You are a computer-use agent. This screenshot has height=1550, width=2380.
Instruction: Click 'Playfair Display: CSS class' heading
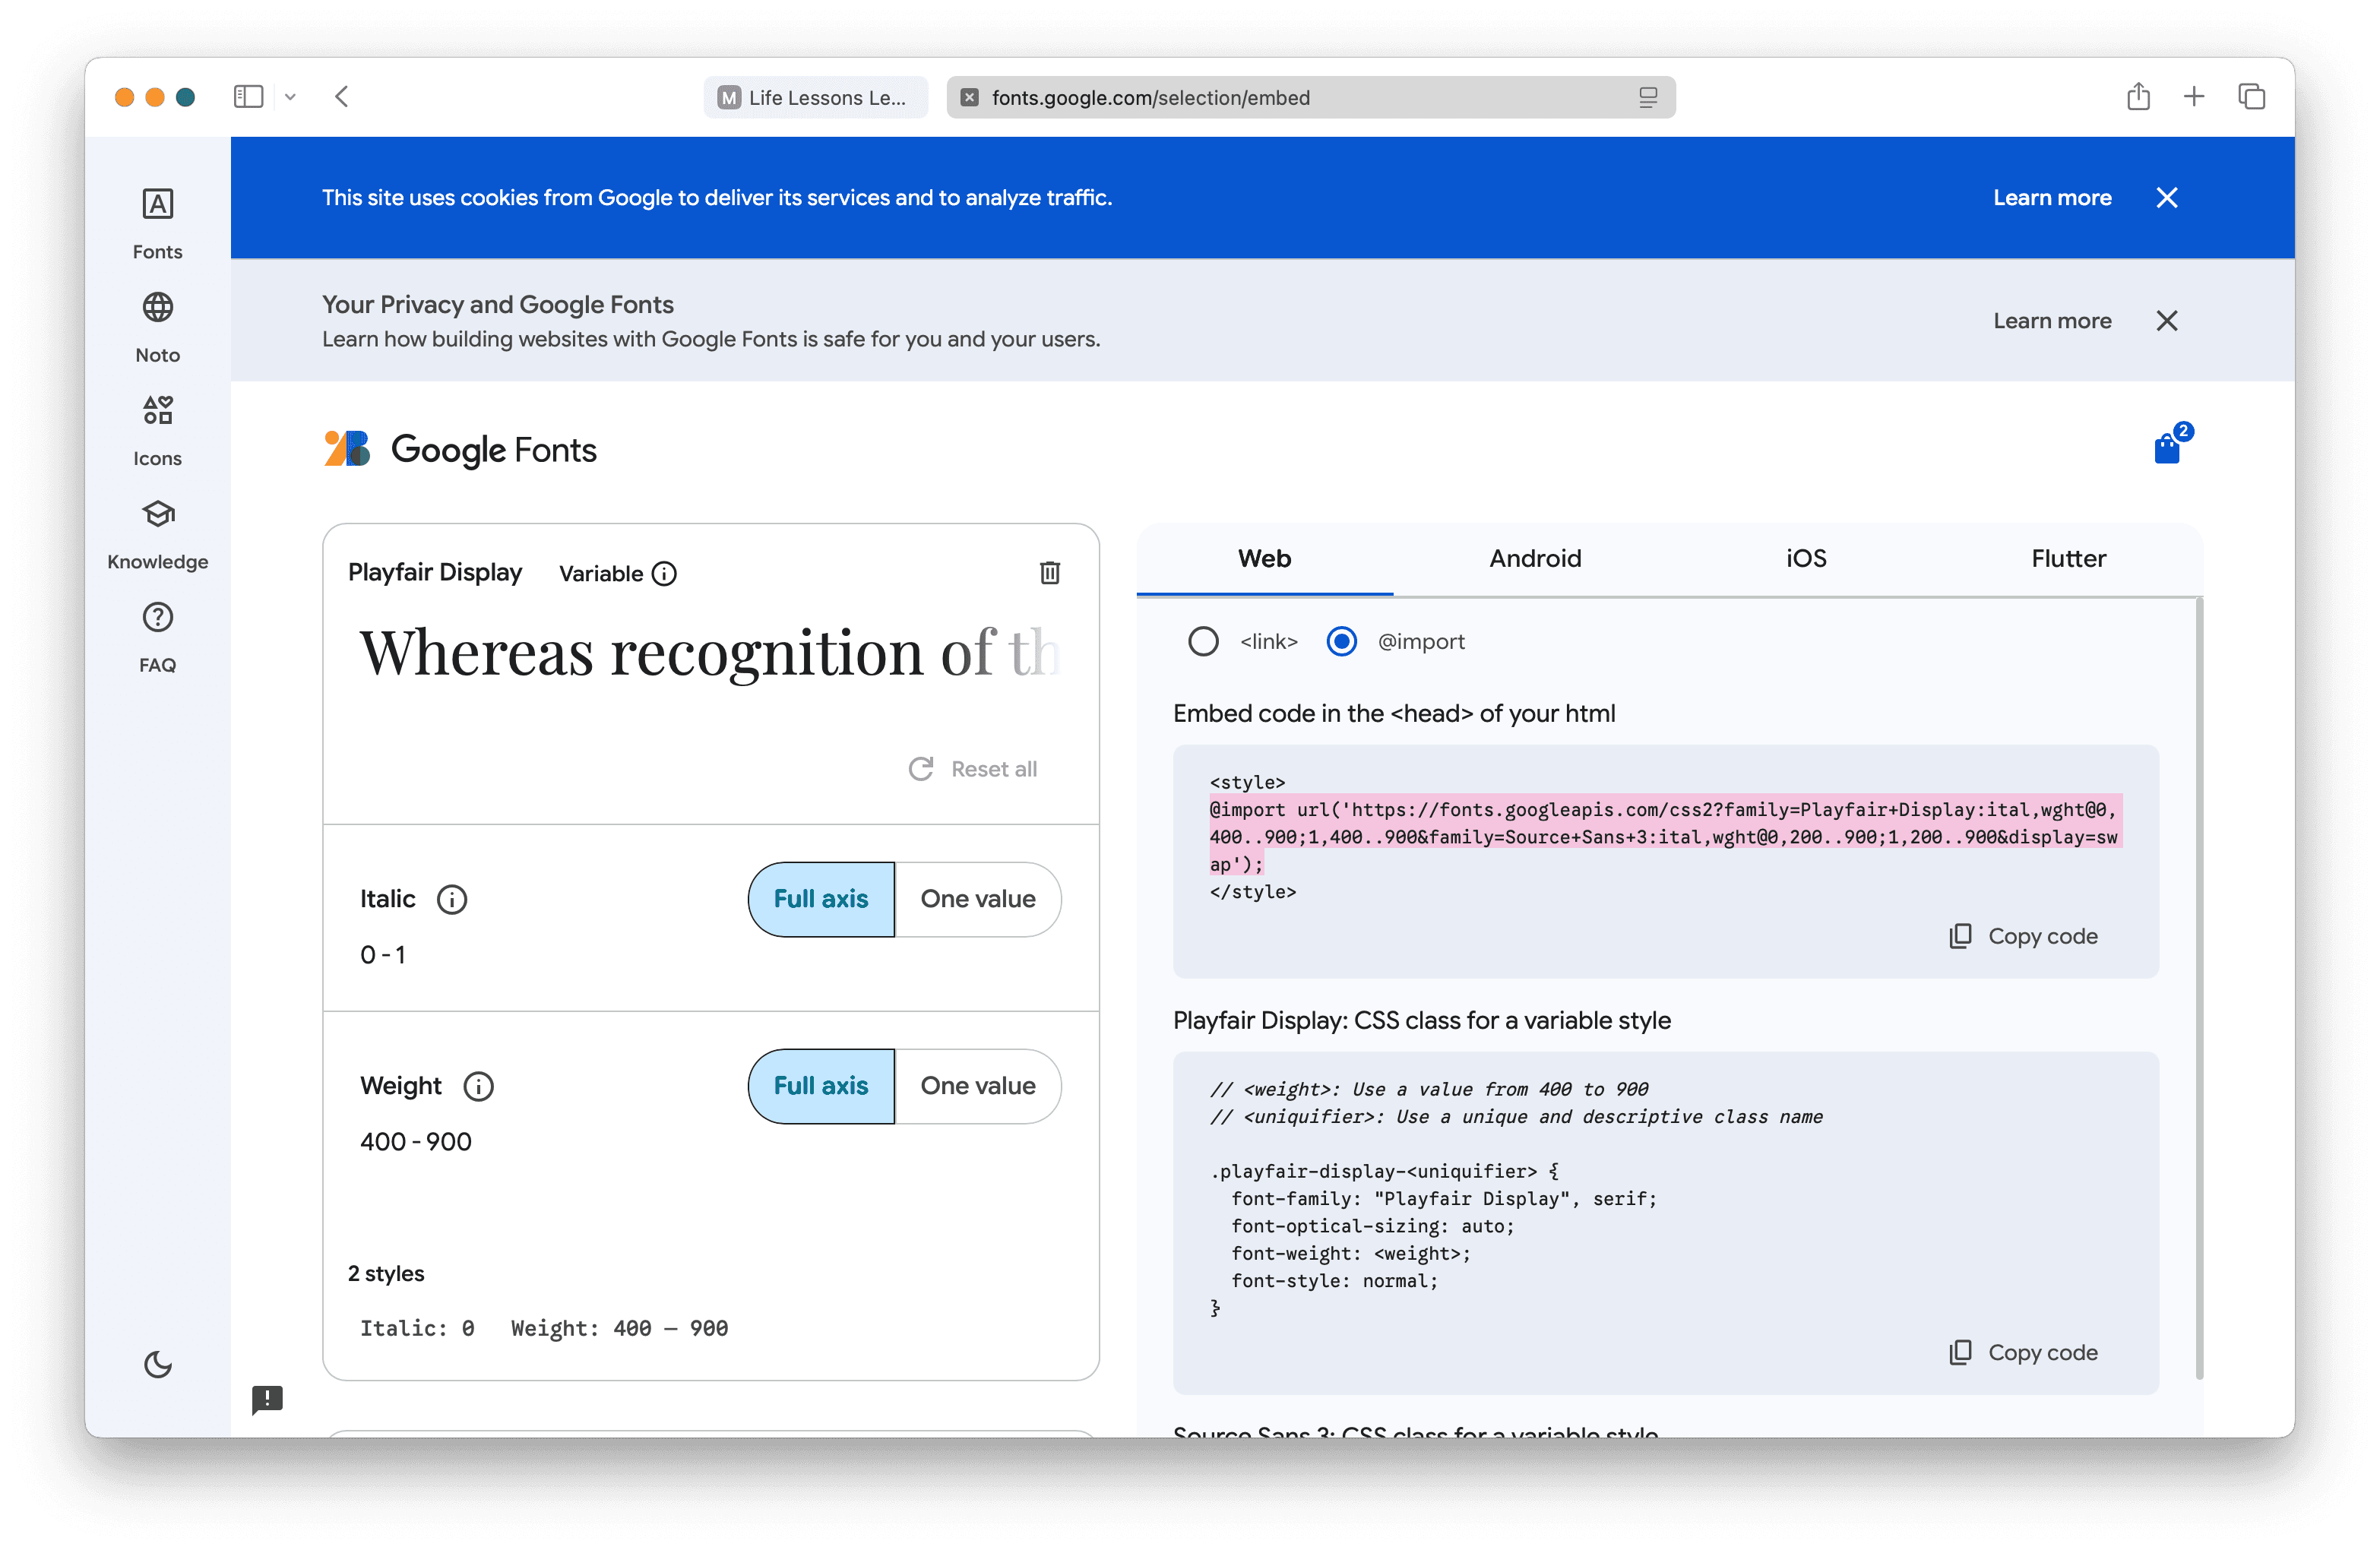pyautogui.click(x=1421, y=1021)
